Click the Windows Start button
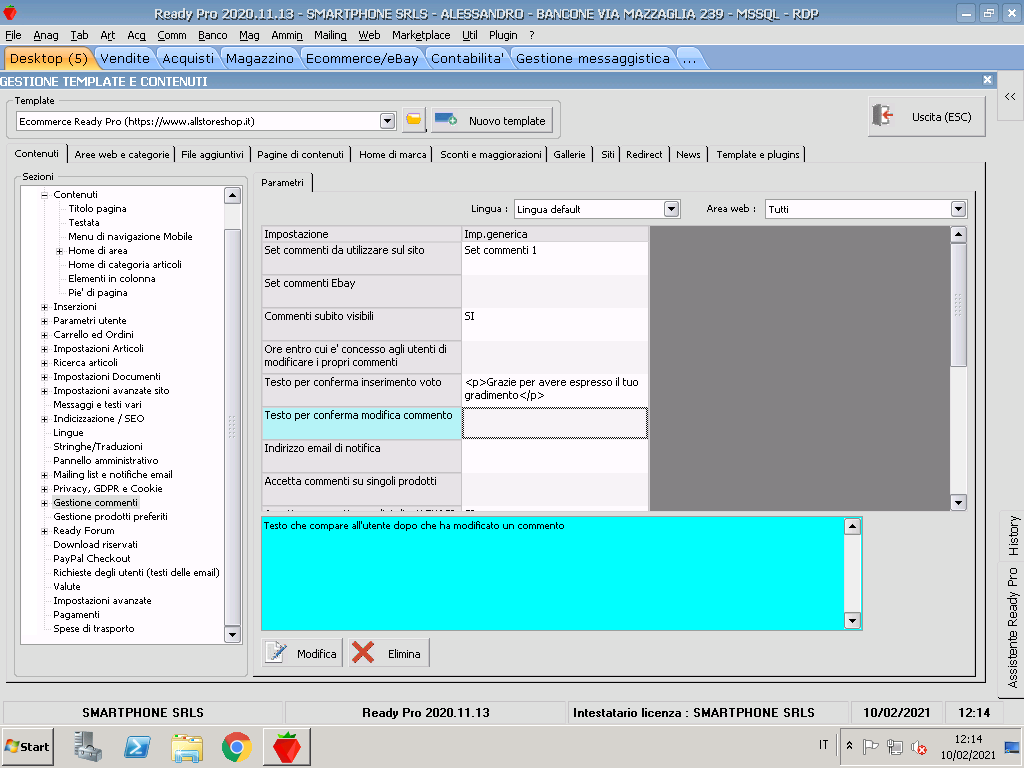 pyautogui.click(x=27, y=746)
